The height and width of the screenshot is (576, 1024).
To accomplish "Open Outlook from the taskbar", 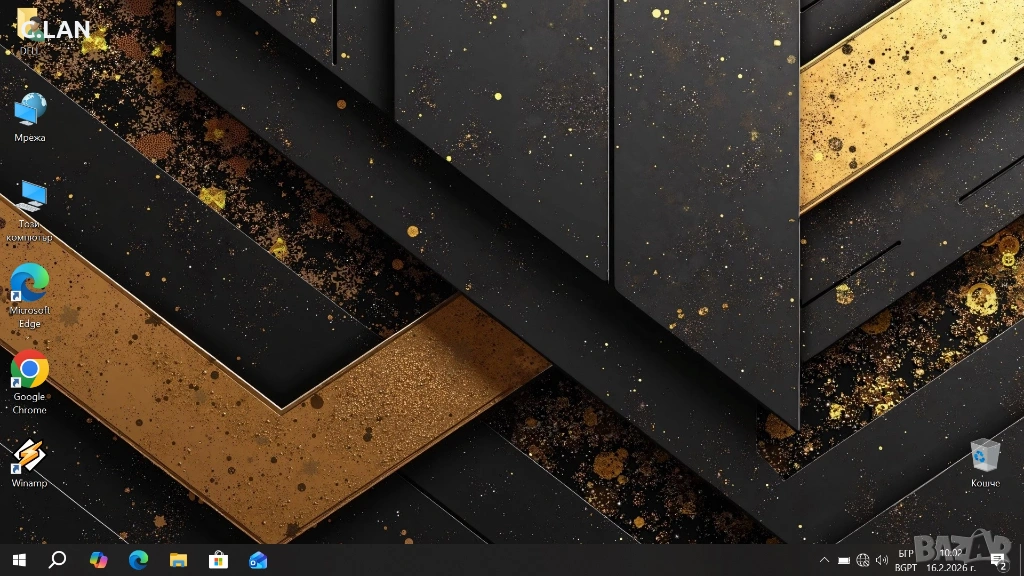I will (258, 560).
